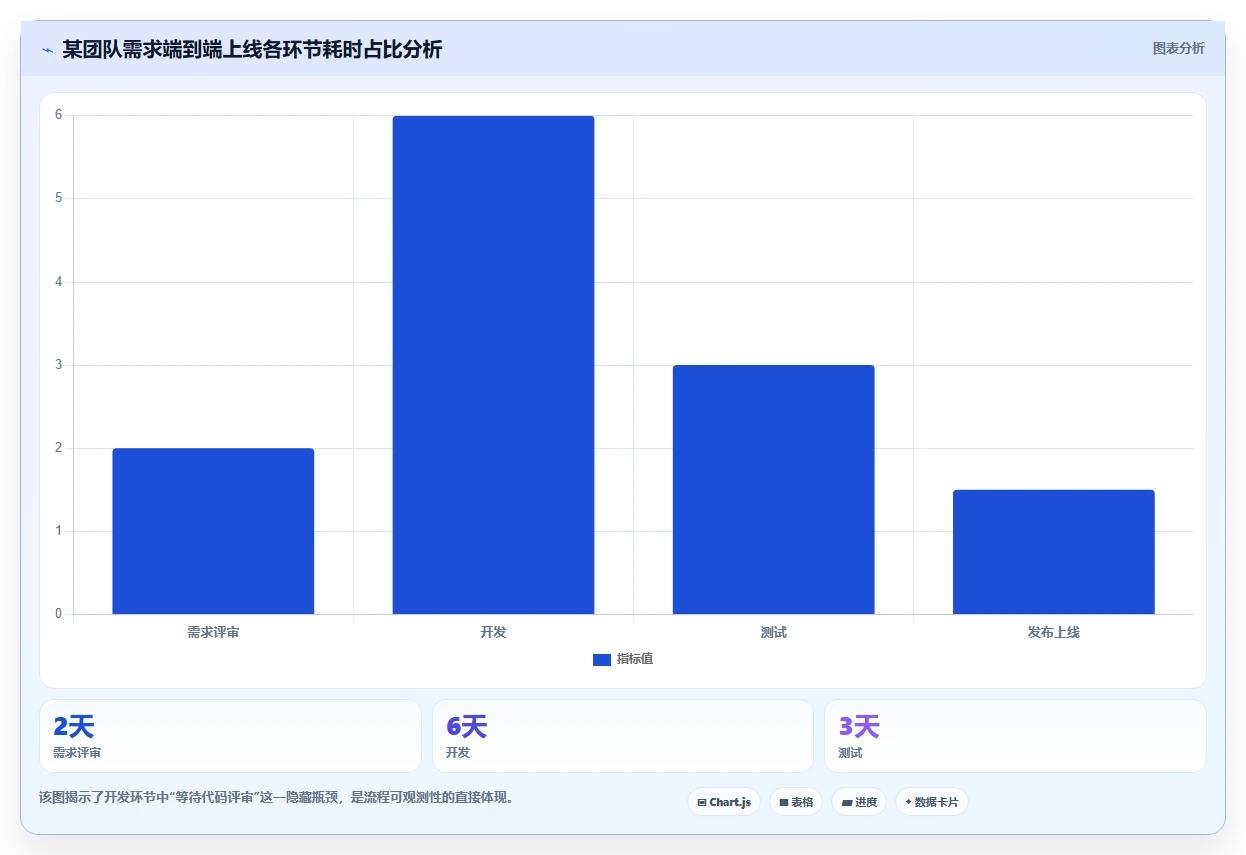Select the 表格 tag chip
The width and height of the screenshot is (1246, 855).
(x=796, y=802)
